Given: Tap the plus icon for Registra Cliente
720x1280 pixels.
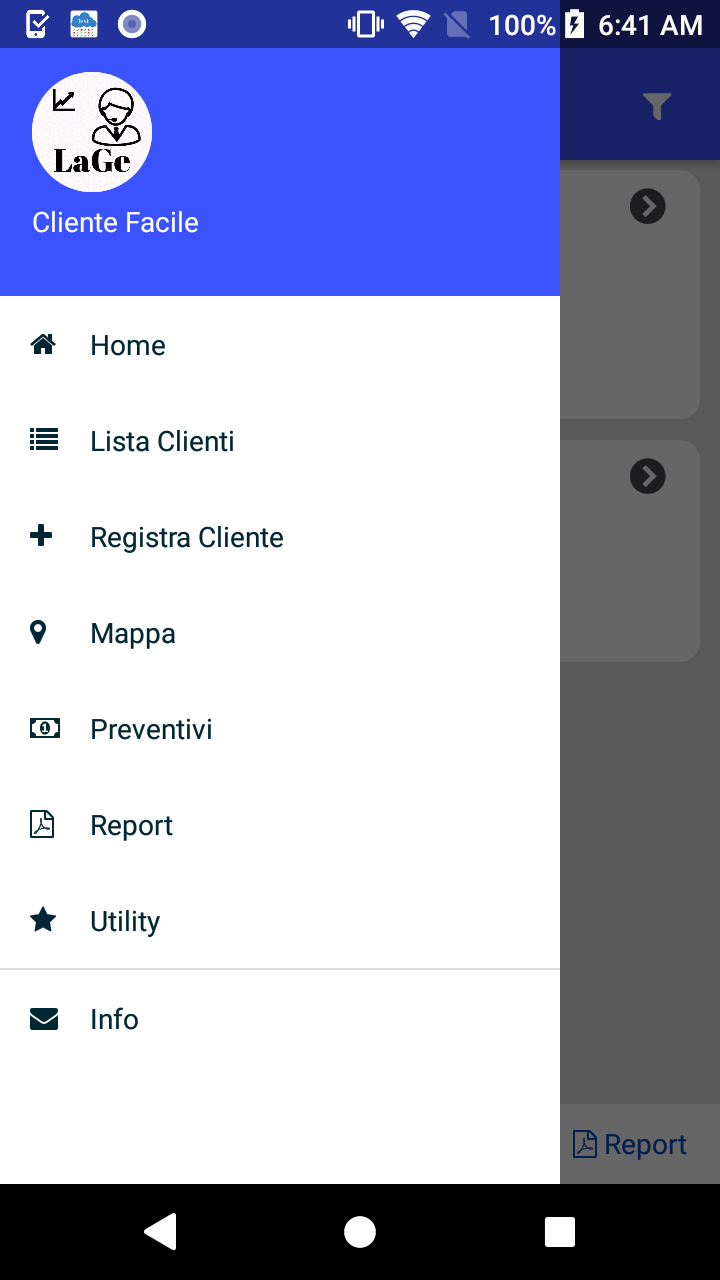Looking at the screenshot, I should 41,536.
